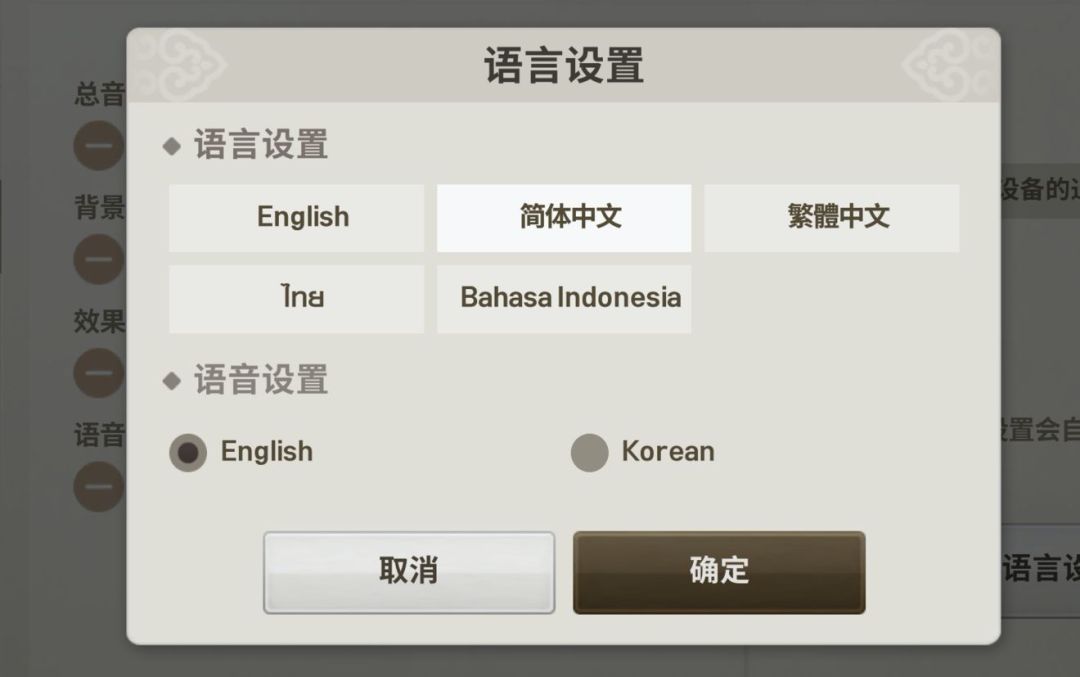Enable the English voice radio button
Image resolution: width=1080 pixels, height=677 pixels.
coord(188,453)
